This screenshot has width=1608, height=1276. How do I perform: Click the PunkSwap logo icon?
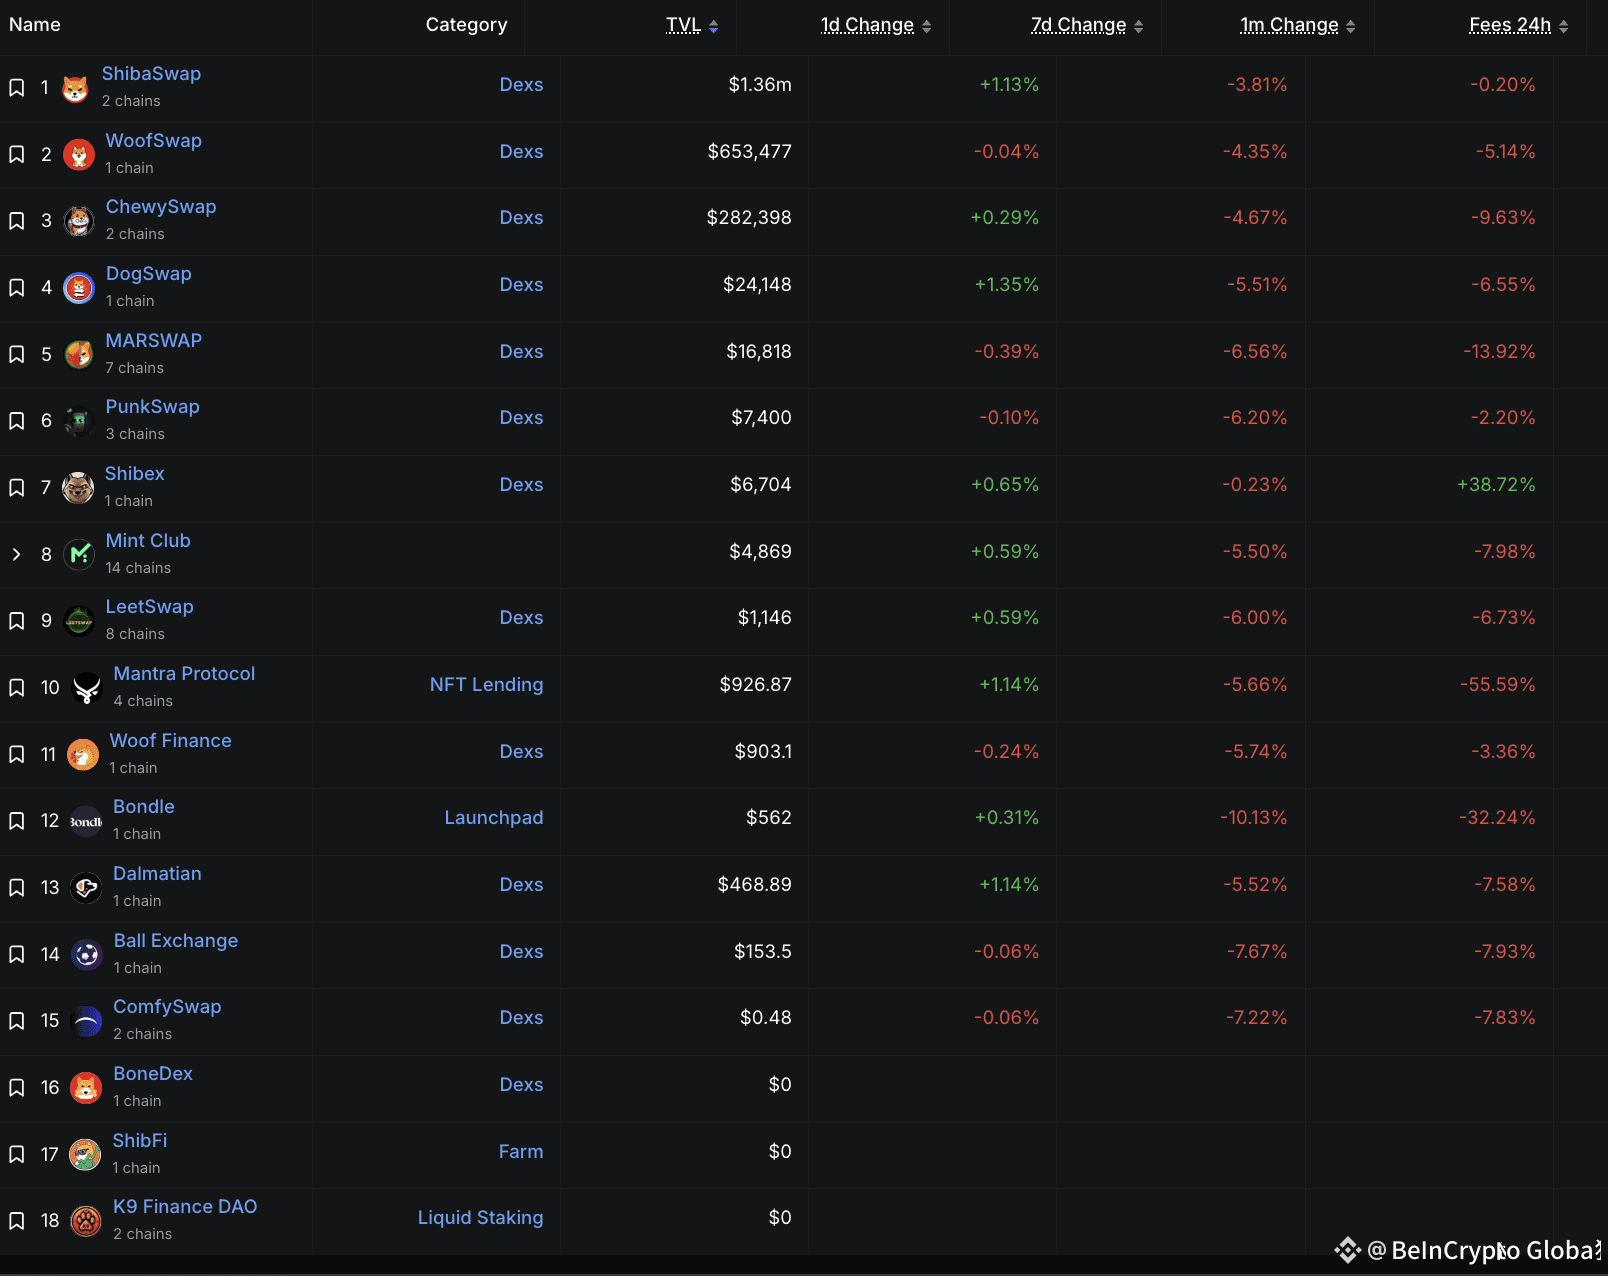(x=79, y=421)
